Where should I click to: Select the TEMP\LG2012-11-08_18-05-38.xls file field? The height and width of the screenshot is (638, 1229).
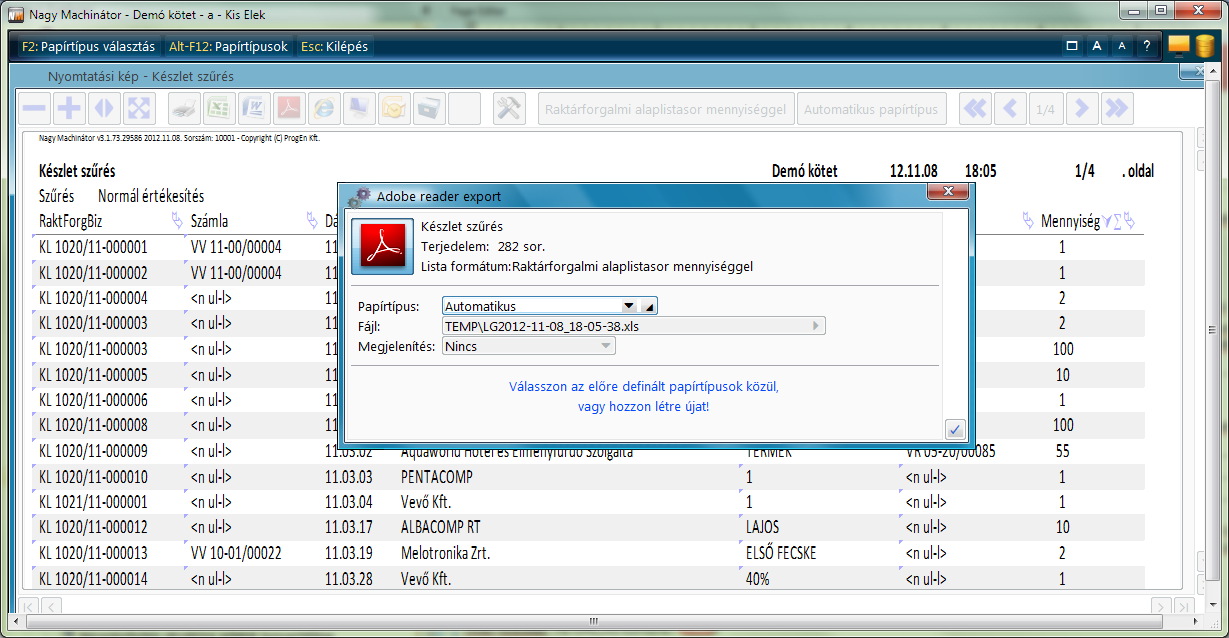point(600,326)
